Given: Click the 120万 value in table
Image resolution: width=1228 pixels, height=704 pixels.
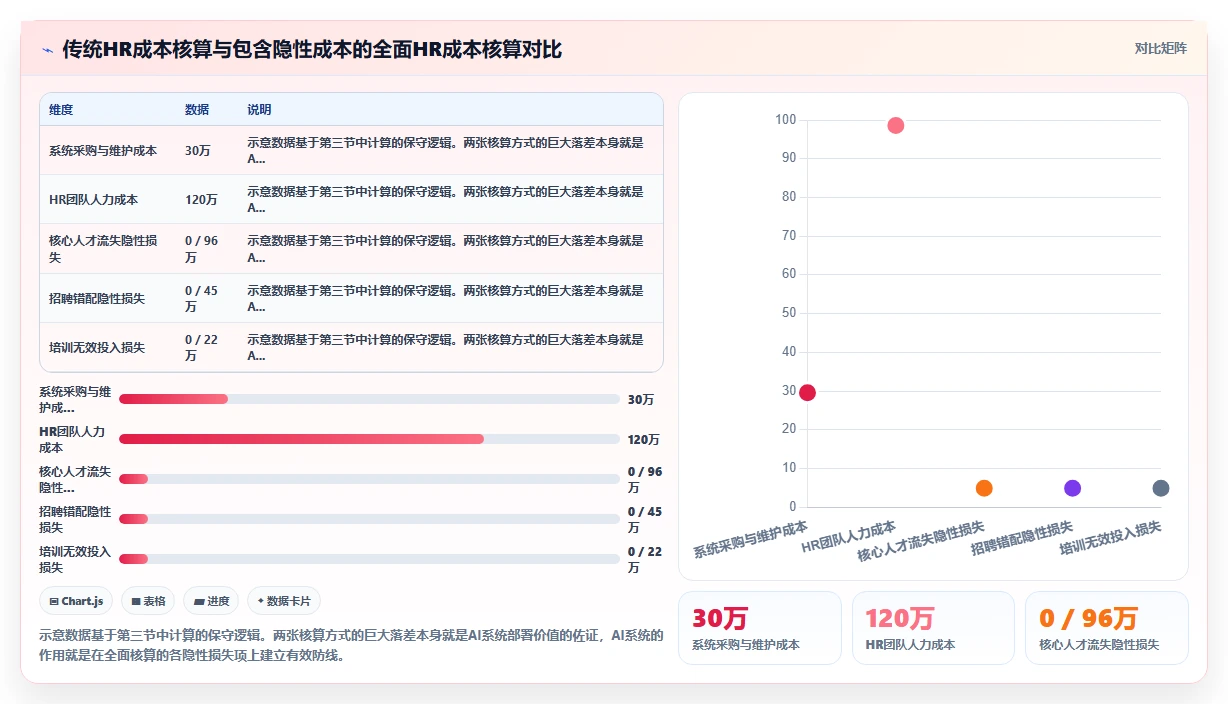Looking at the screenshot, I should click(201, 200).
